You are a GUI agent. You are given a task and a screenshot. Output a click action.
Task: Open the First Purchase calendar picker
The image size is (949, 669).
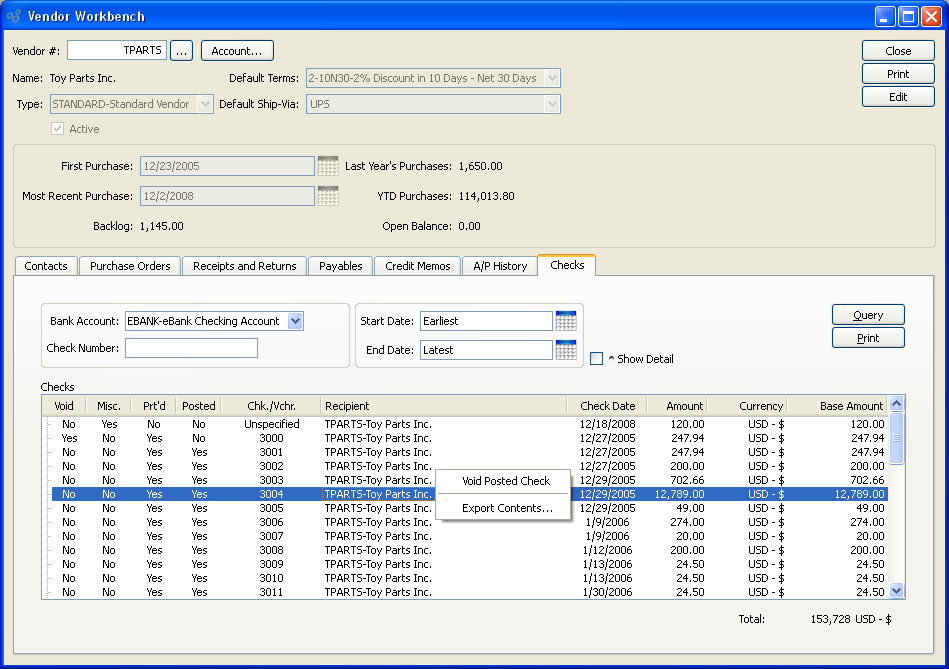click(328, 166)
